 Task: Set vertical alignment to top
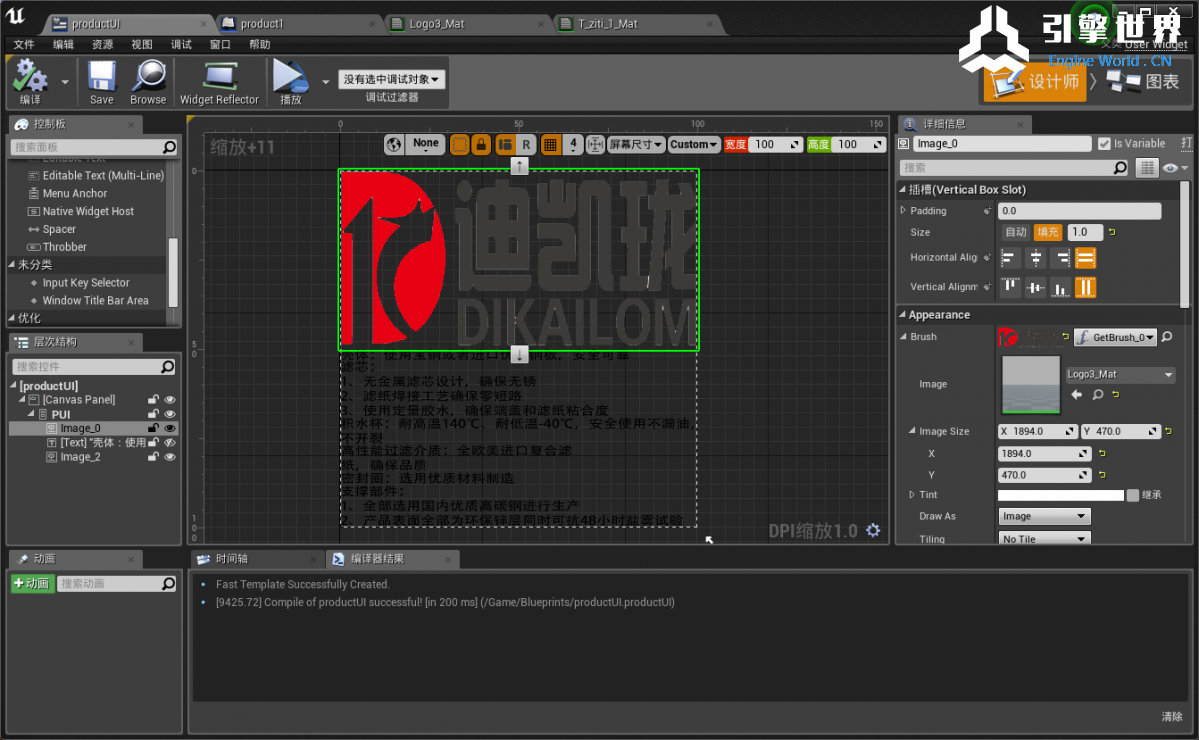pyautogui.click(x=1010, y=287)
